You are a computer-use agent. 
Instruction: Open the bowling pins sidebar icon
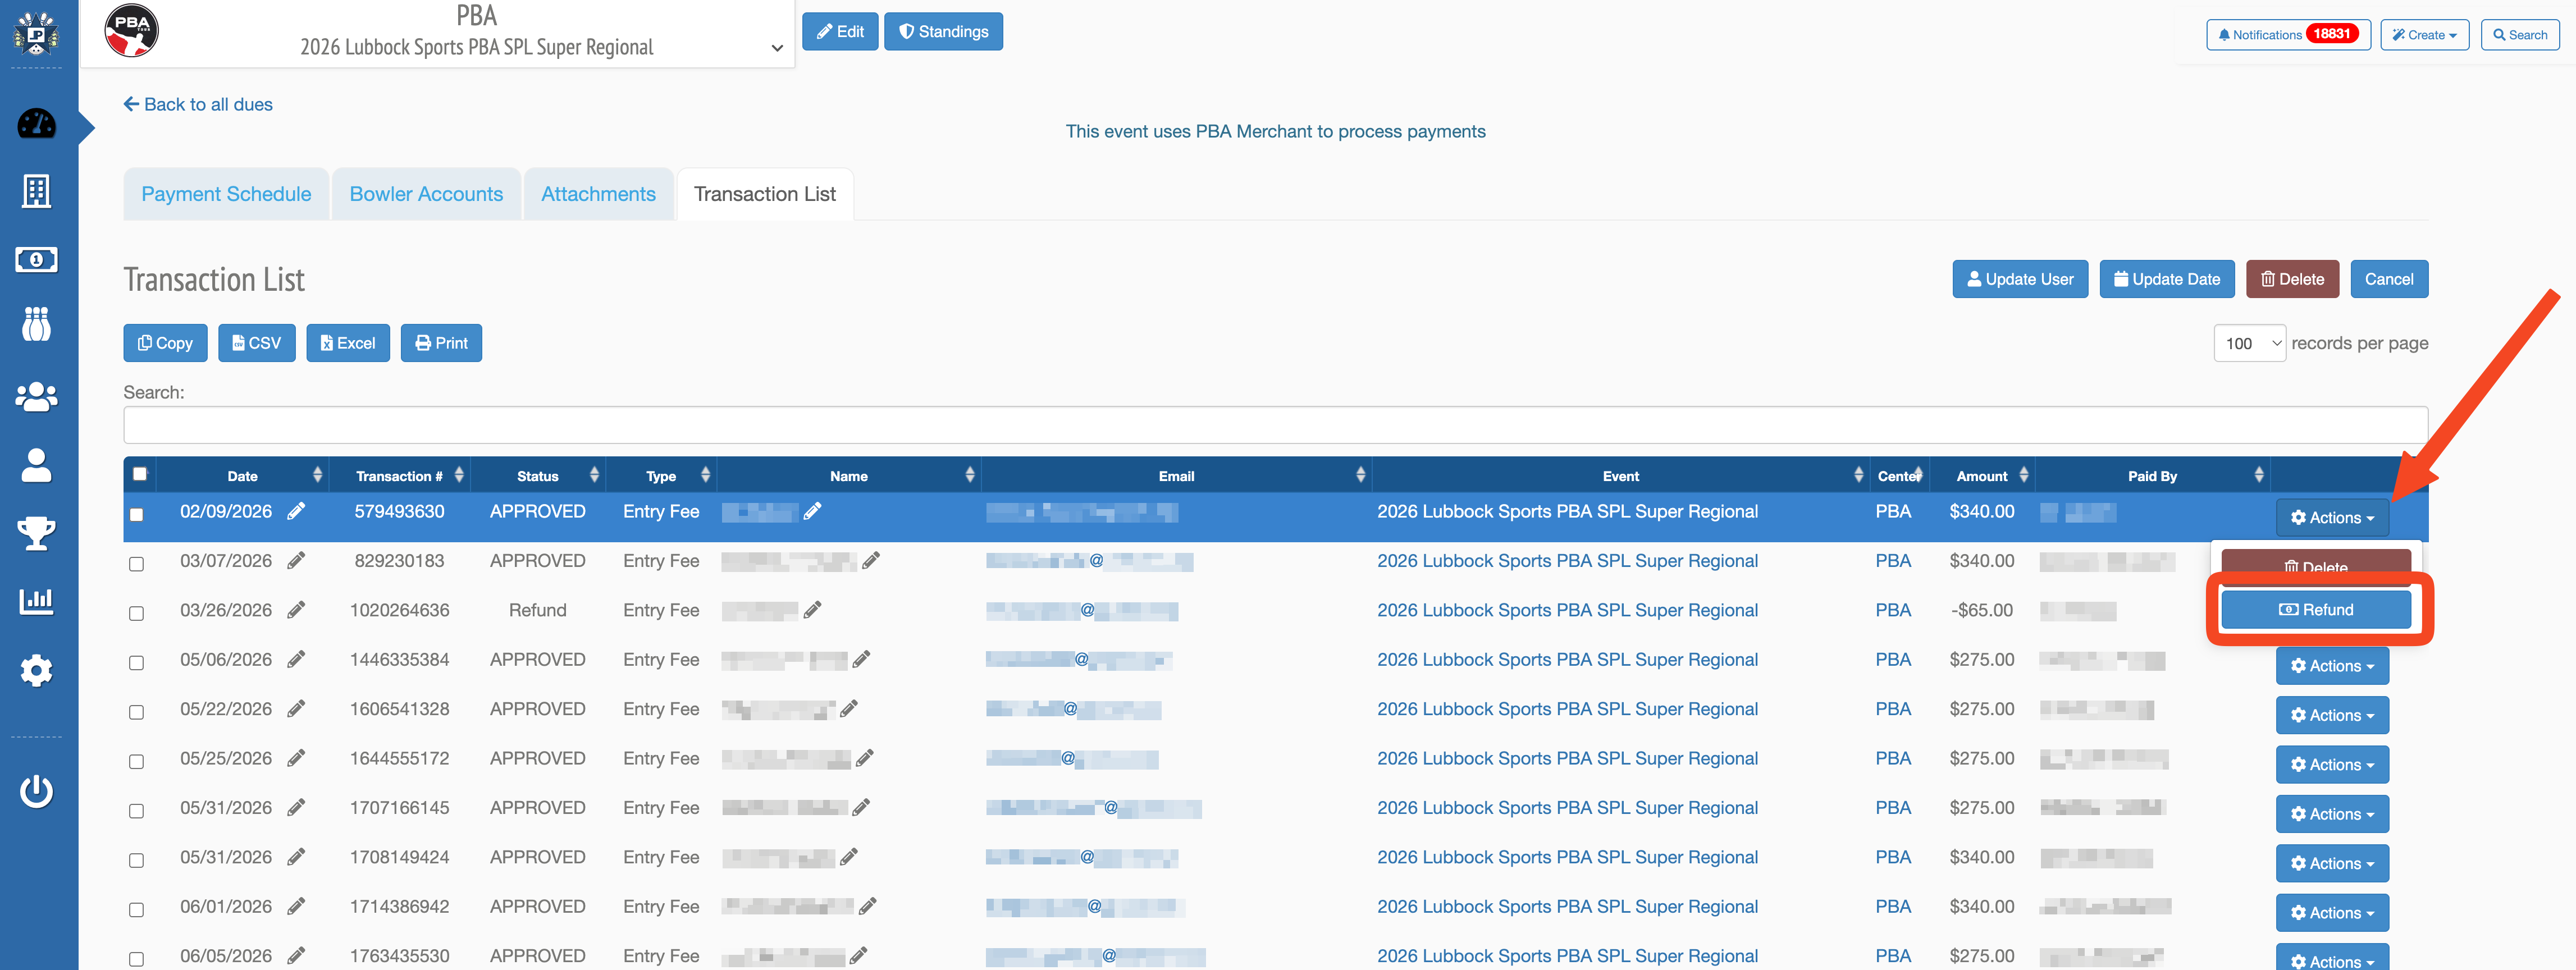[x=37, y=325]
